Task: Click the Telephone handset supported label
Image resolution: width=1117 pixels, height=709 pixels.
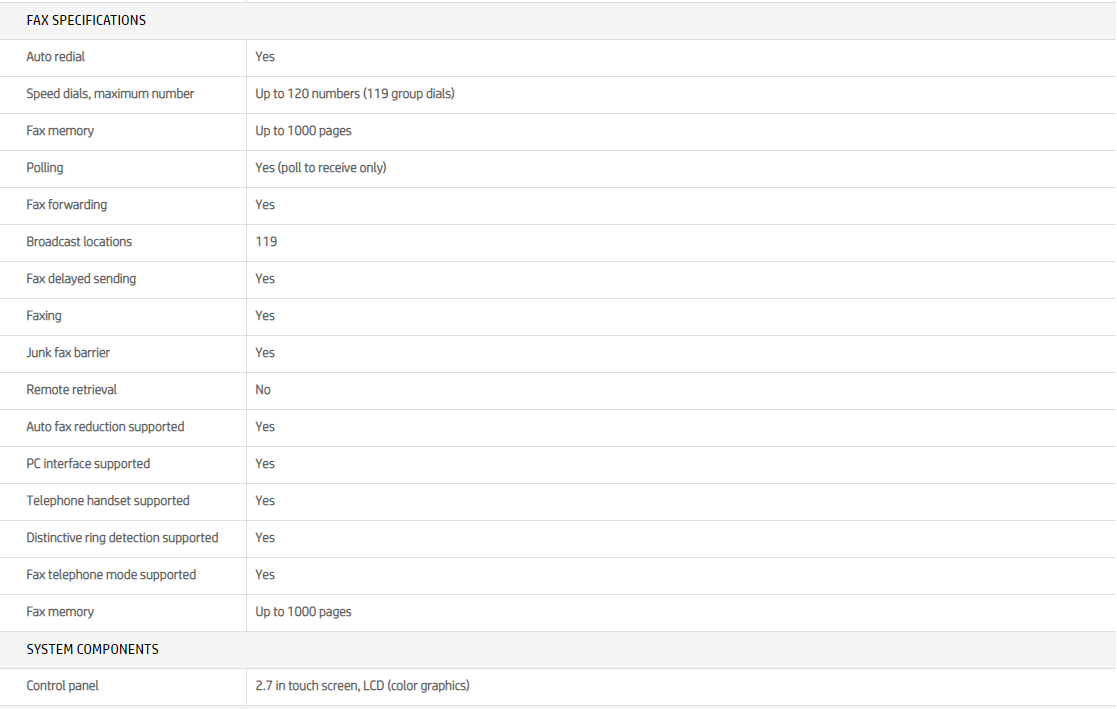Action: pyautogui.click(x=108, y=501)
